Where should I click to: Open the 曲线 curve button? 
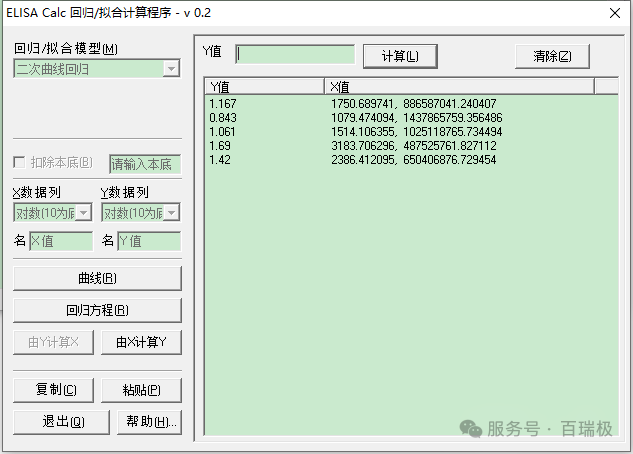click(x=97, y=278)
